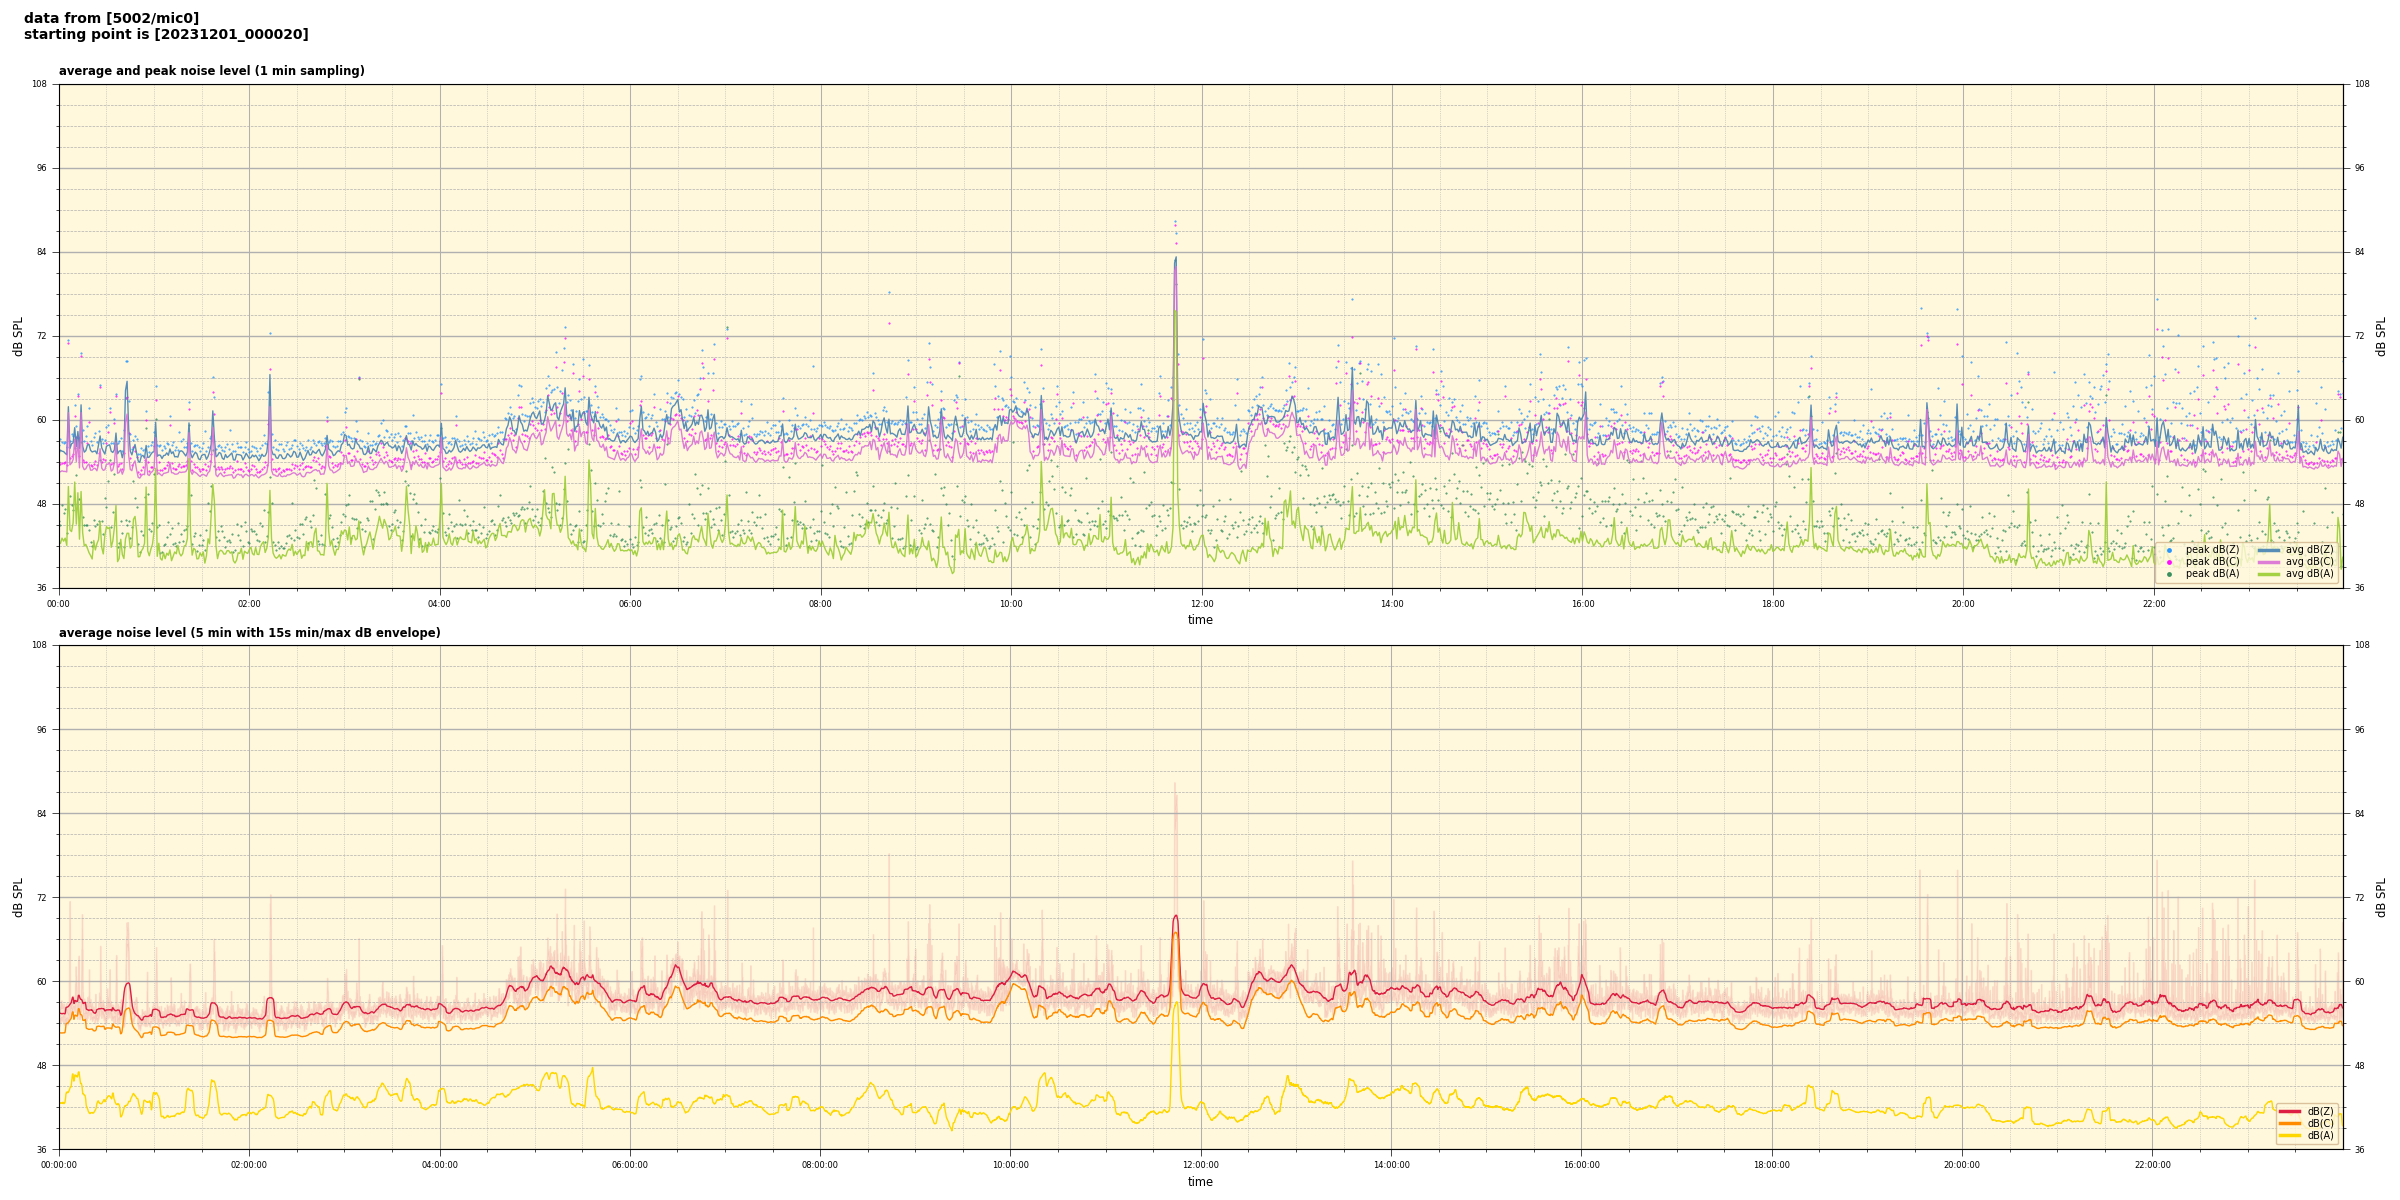Viewport: 2400px width, 1200px height.
Task: Click the blue peak dB(Z) legend marker
Action: click(2169, 550)
